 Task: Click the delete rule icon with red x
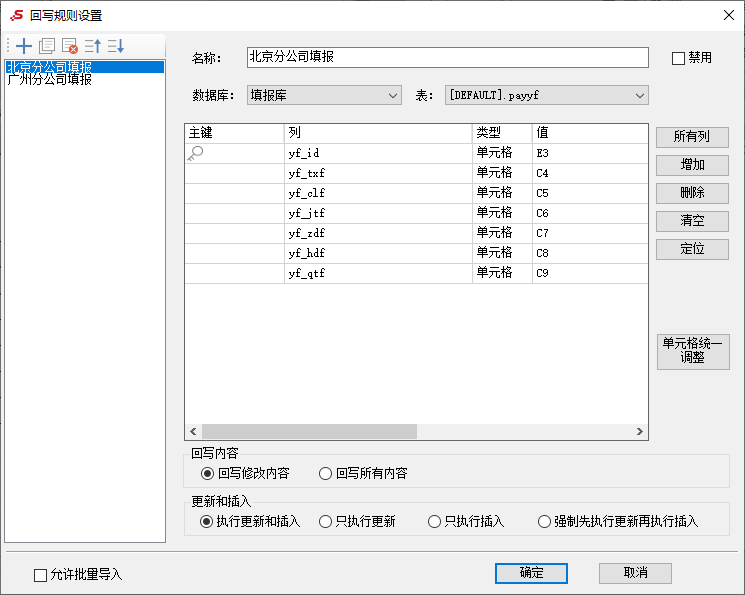[x=70, y=46]
